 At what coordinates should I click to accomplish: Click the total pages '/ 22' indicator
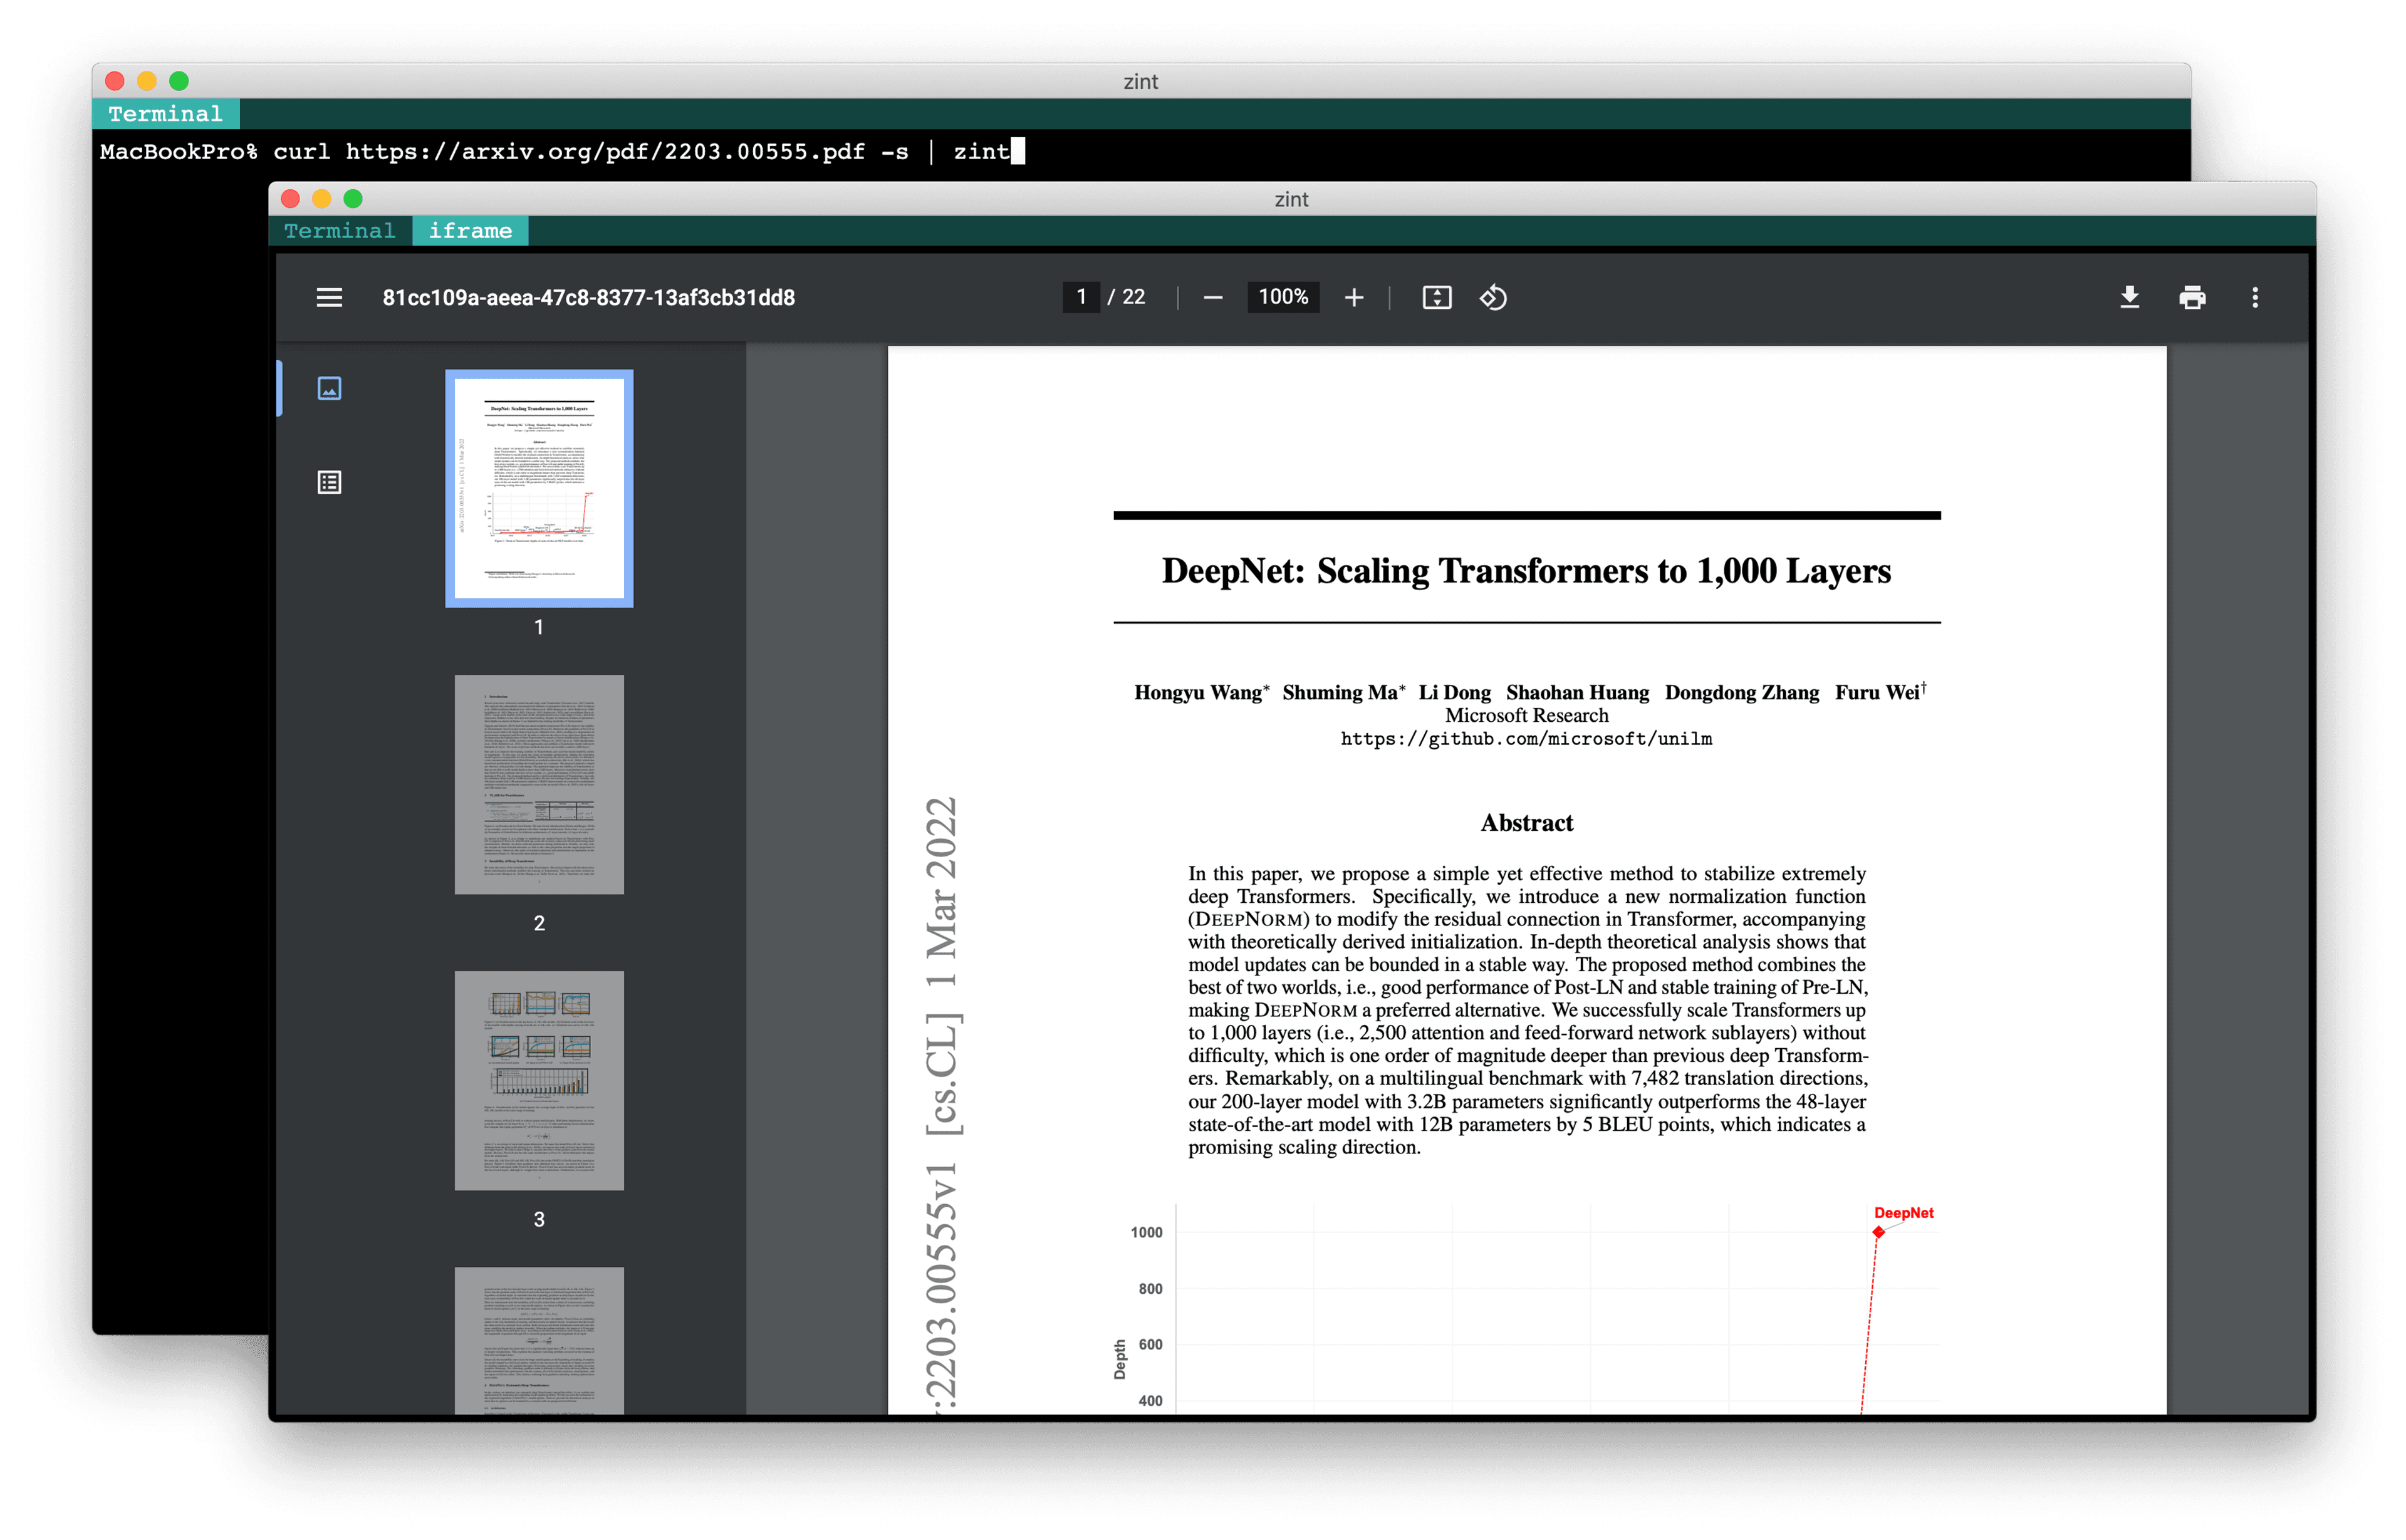pos(1126,297)
